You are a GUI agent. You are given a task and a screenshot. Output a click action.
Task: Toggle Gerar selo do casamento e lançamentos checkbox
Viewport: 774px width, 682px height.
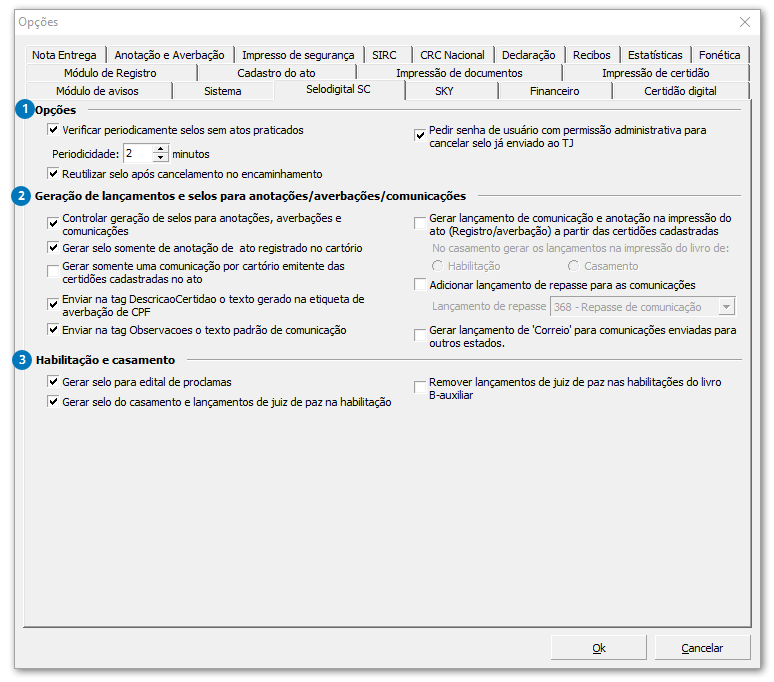pos(53,401)
